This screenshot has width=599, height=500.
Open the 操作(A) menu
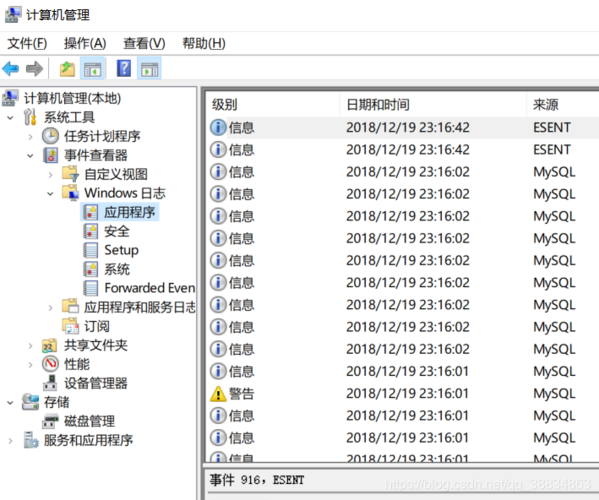[85, 43]
